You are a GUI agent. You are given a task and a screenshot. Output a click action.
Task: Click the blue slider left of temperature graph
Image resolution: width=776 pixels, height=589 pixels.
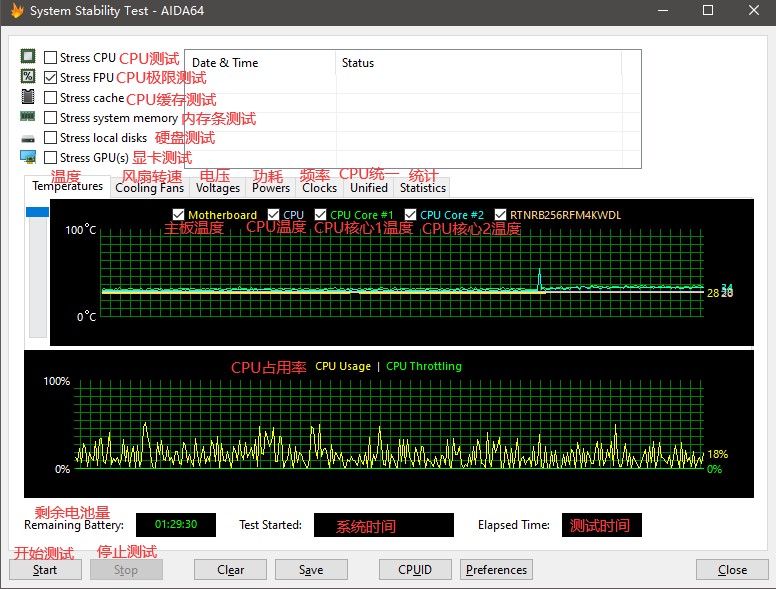pyautogui.click(x=38, y=212)
